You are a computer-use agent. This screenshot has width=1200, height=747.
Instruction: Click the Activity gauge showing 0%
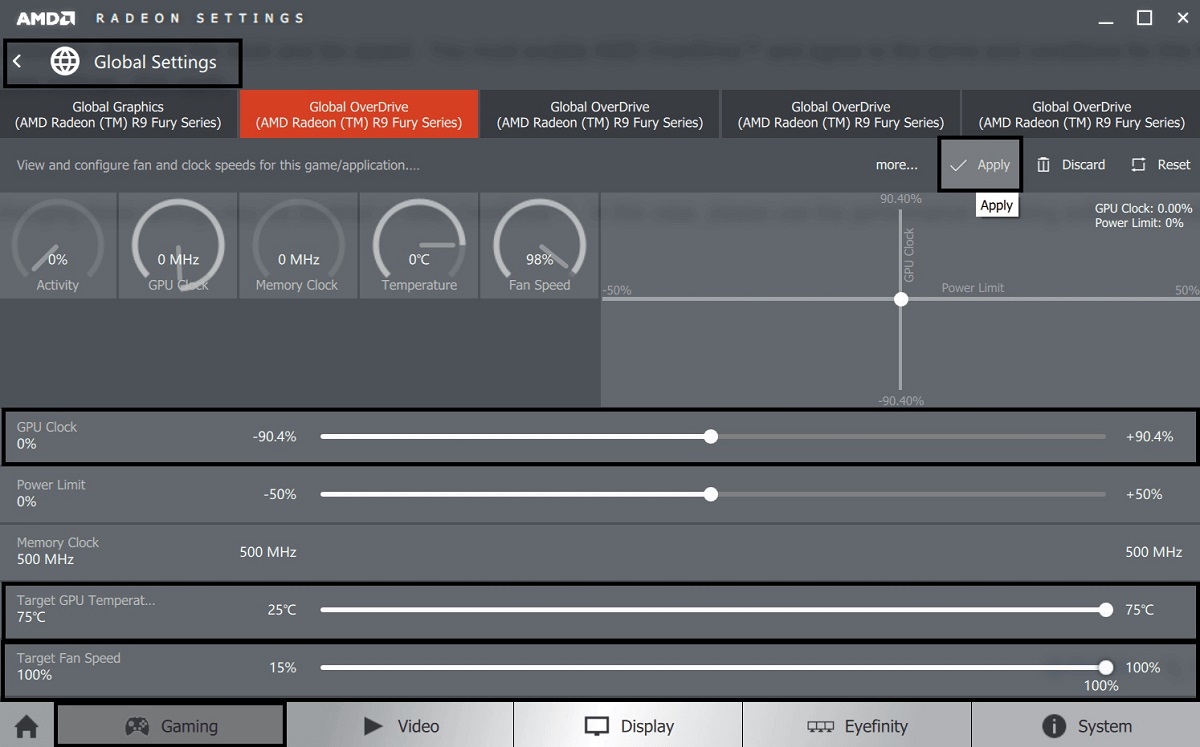point(58,246)
